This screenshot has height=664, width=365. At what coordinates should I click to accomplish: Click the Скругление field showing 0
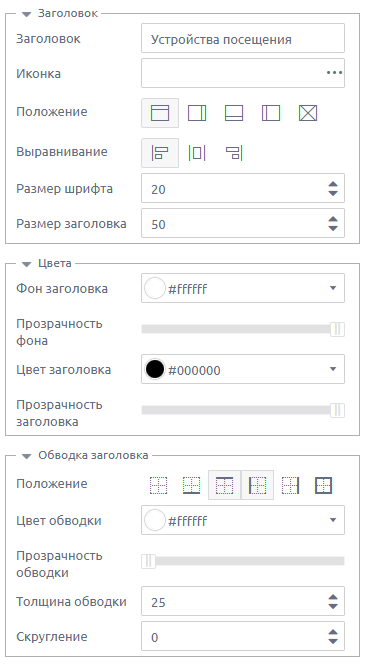(x=243, y=636)
